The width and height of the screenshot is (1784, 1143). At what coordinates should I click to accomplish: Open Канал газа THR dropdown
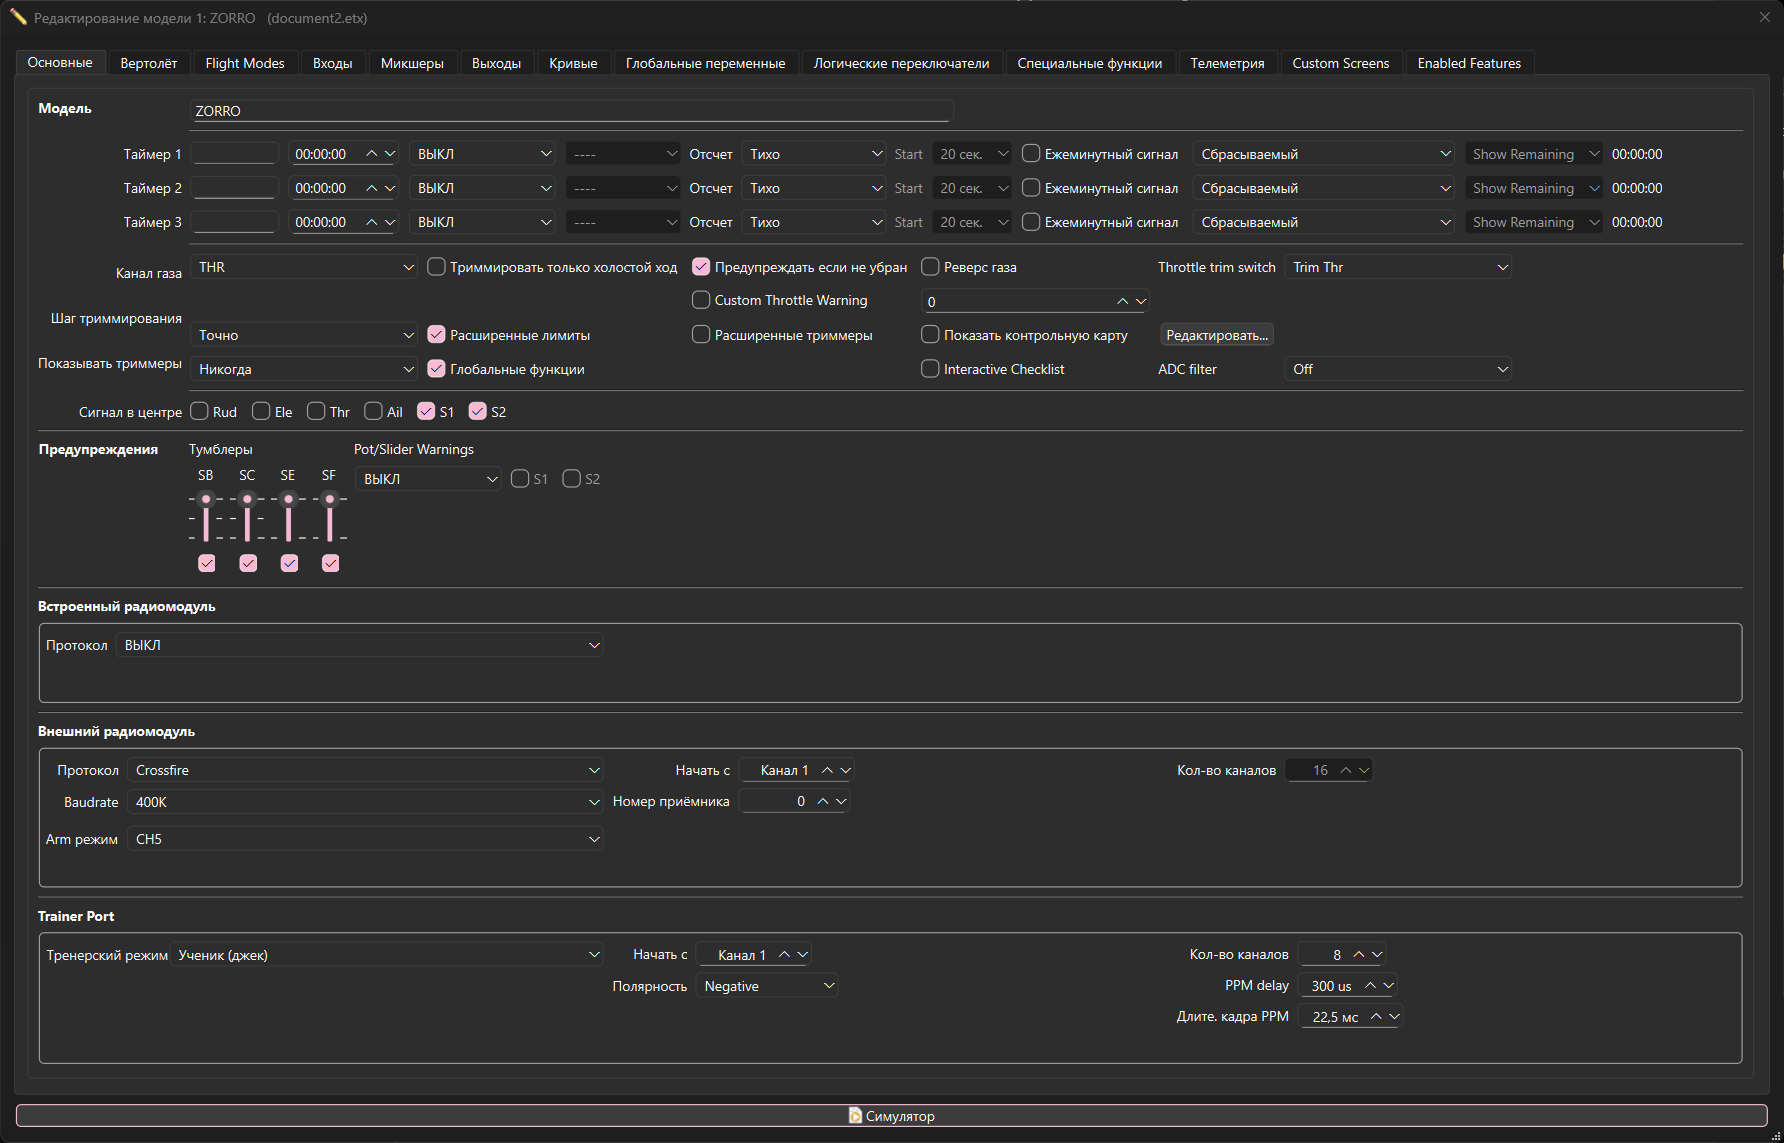click(304, 267)
